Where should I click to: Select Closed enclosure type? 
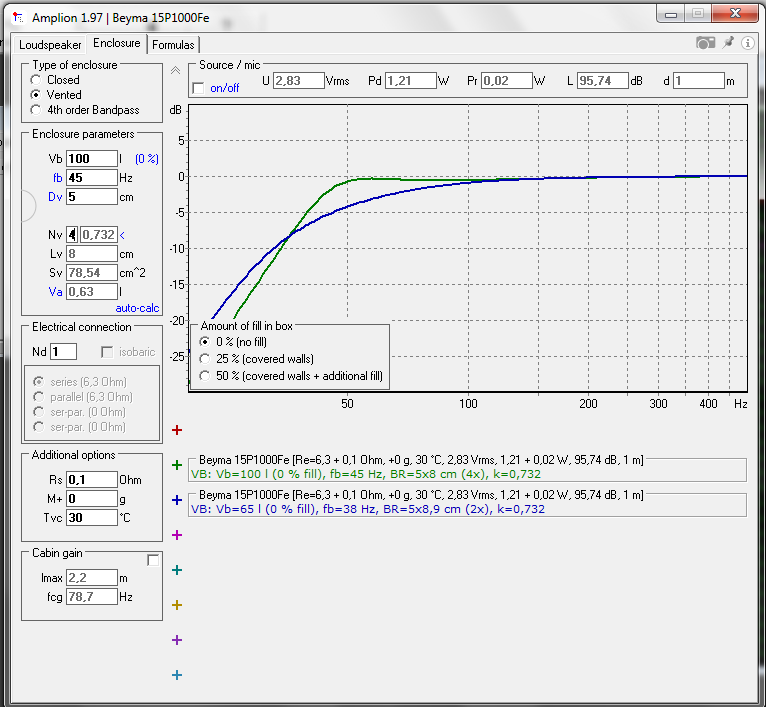tap(35, 80)
